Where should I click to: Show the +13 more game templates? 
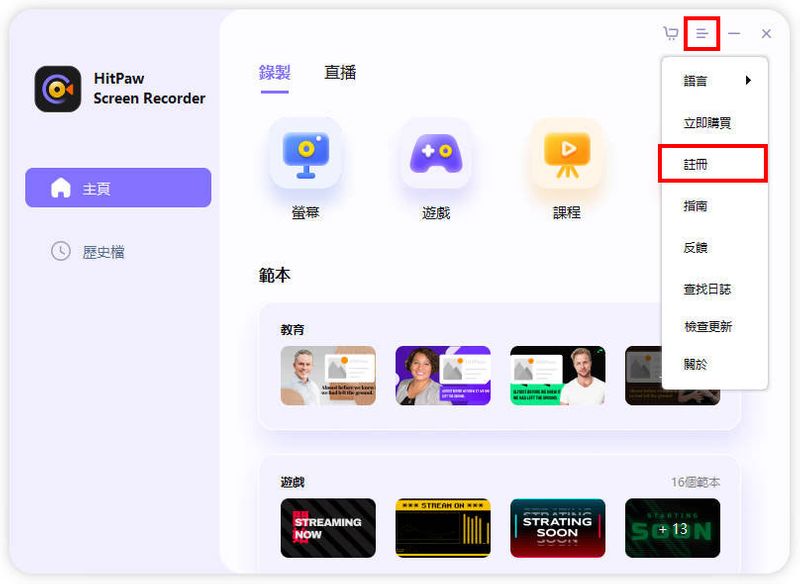tap(672, 528)
